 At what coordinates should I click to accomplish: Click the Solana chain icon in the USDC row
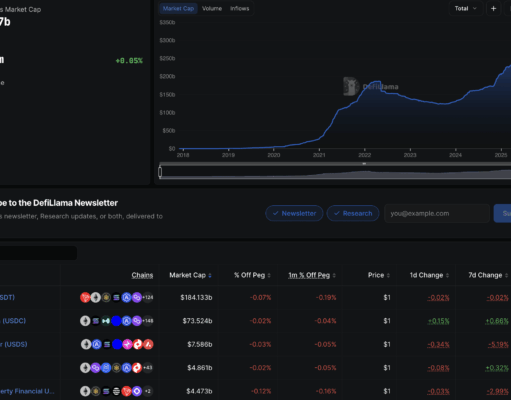click(96, 321)
